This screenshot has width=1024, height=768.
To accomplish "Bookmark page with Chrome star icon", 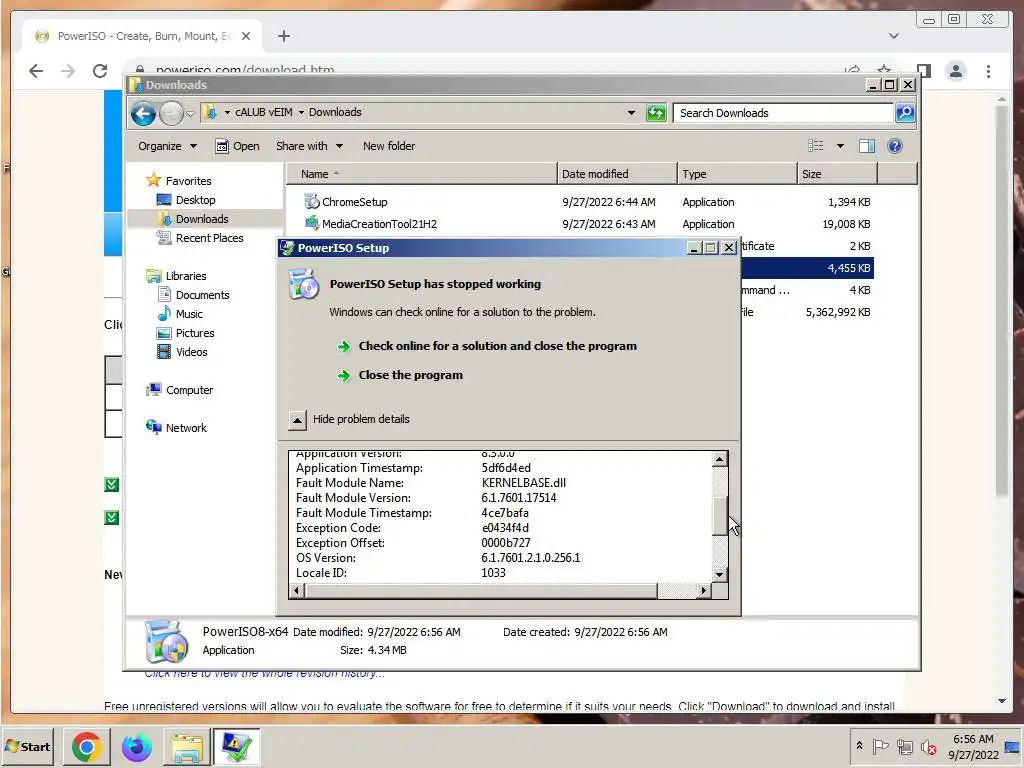I will click(x=884, y=71).
